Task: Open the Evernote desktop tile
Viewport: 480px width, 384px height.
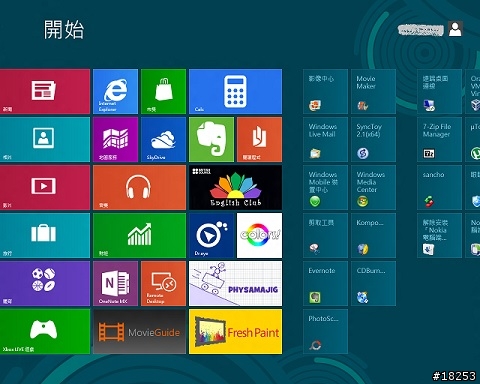Action: 325,283
